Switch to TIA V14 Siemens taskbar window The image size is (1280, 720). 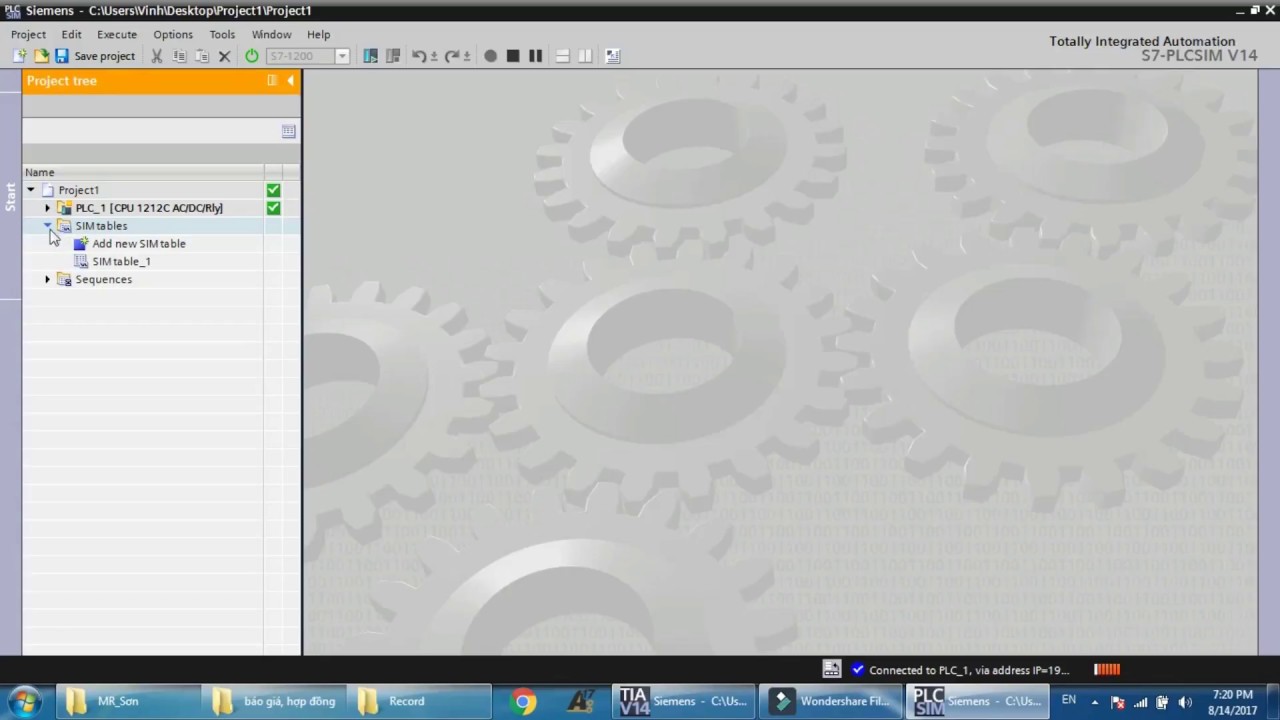pos(685,701)
